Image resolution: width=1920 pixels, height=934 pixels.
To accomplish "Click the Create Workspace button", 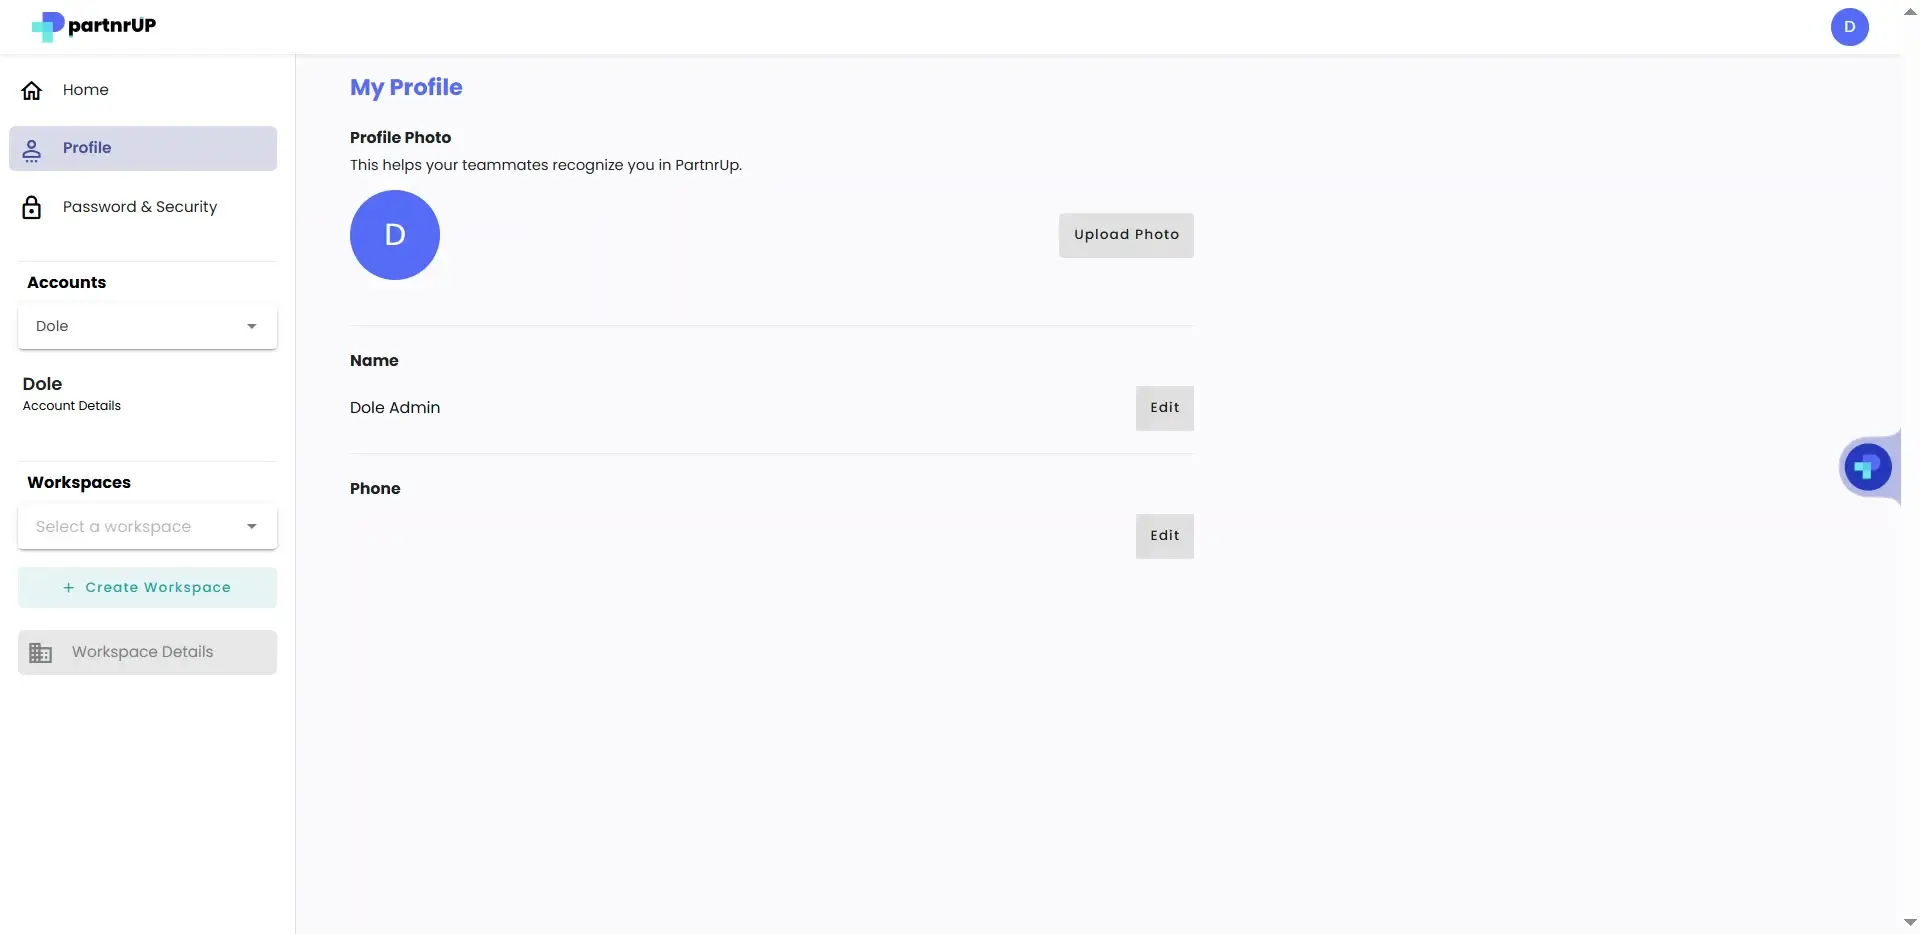I will pos(146,587).
